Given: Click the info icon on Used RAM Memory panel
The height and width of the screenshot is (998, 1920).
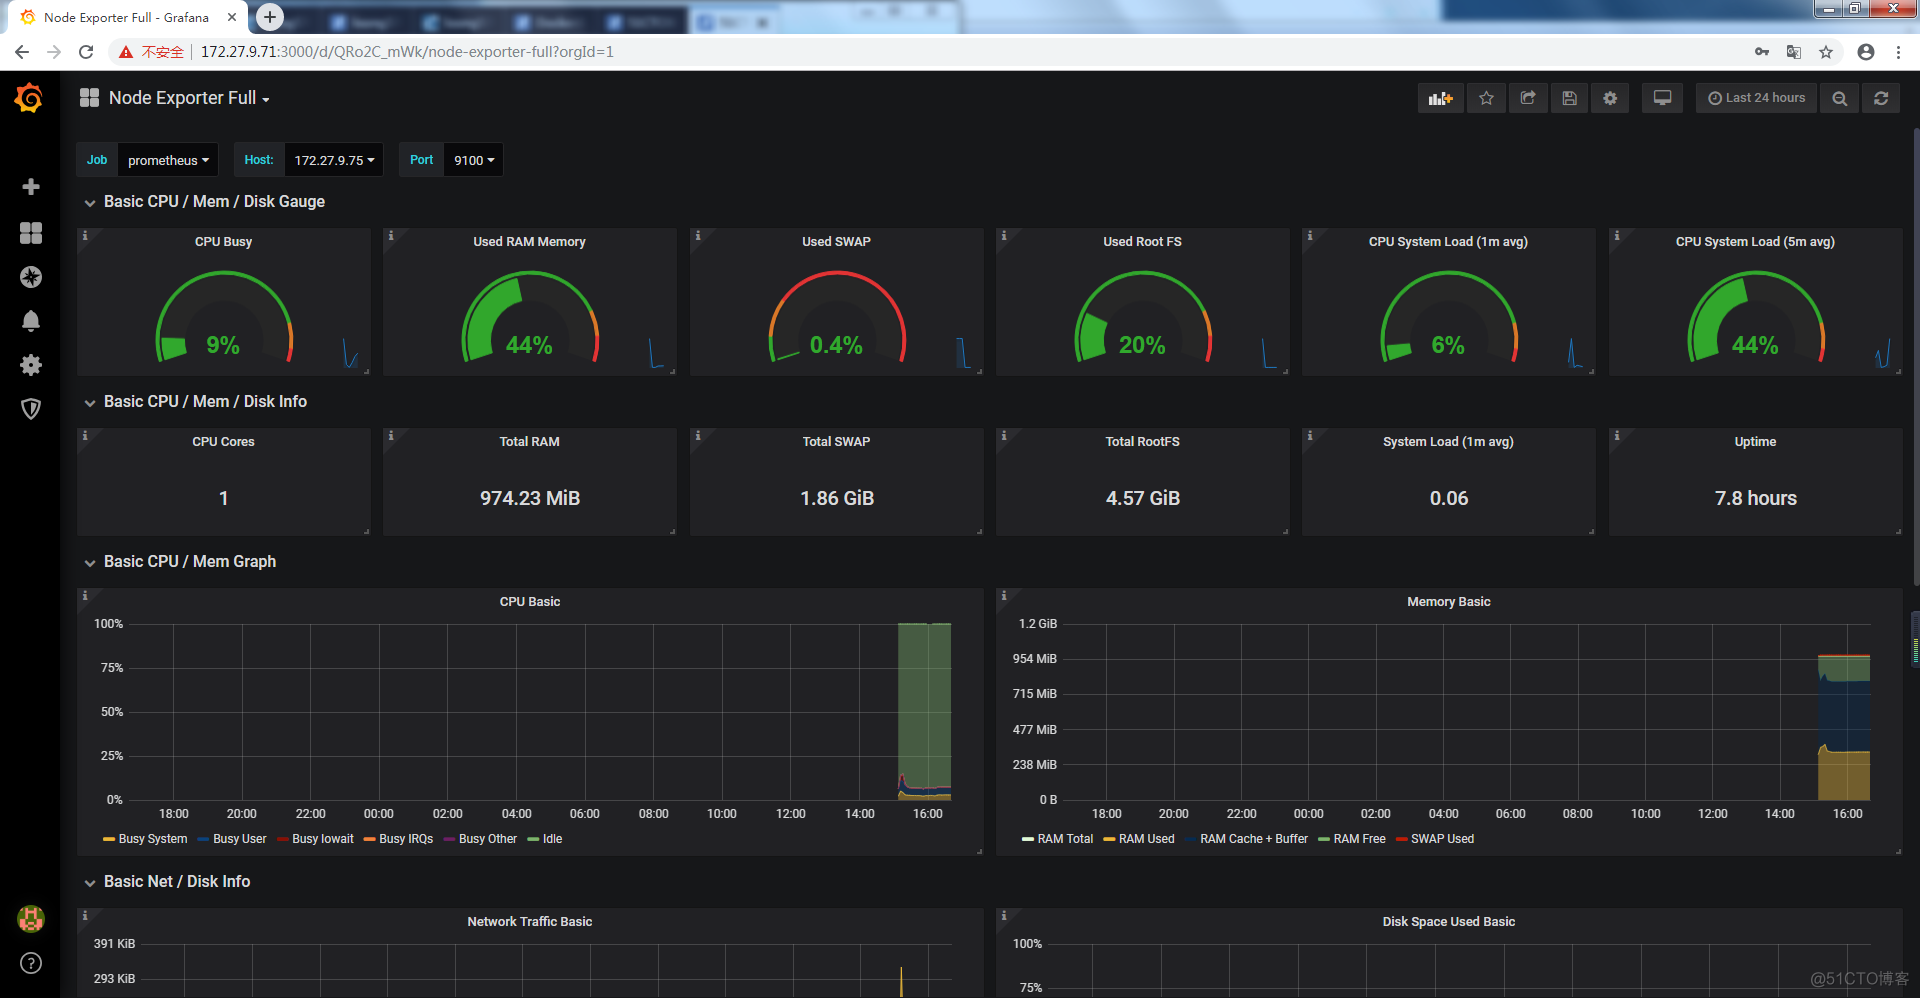Looking at the screenshot, I should 391,236.
